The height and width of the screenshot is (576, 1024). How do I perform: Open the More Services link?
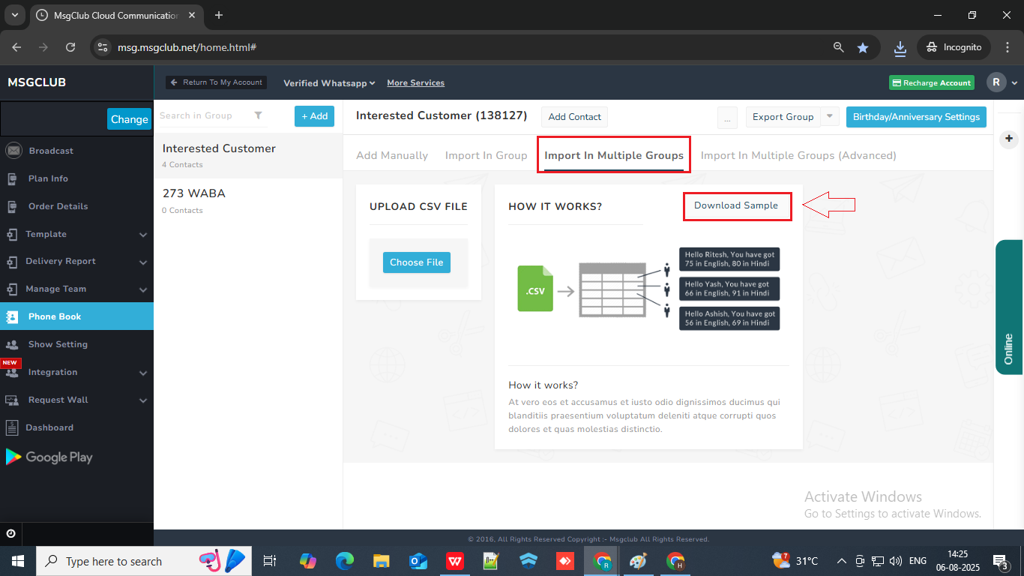pyautogui.click(x=415, y=83)
